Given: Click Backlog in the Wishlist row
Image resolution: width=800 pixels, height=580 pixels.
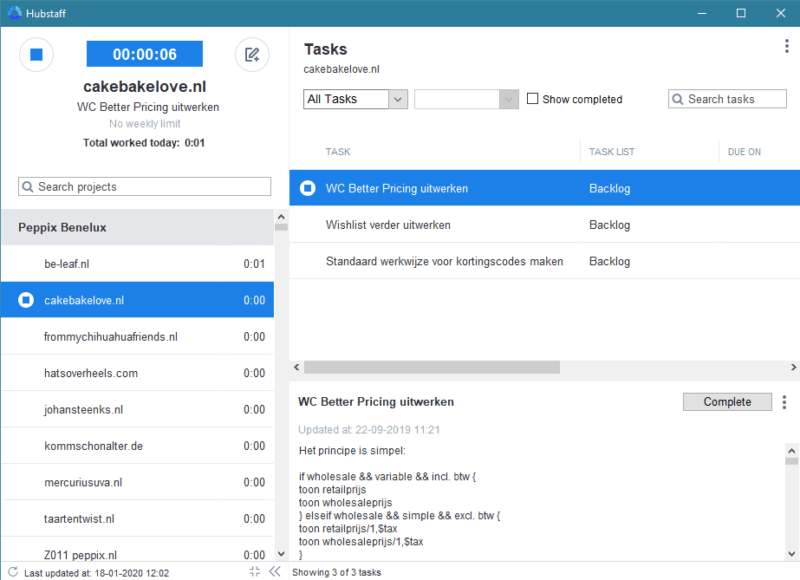Looking at the screenshot, I should [x=610, y=225].
